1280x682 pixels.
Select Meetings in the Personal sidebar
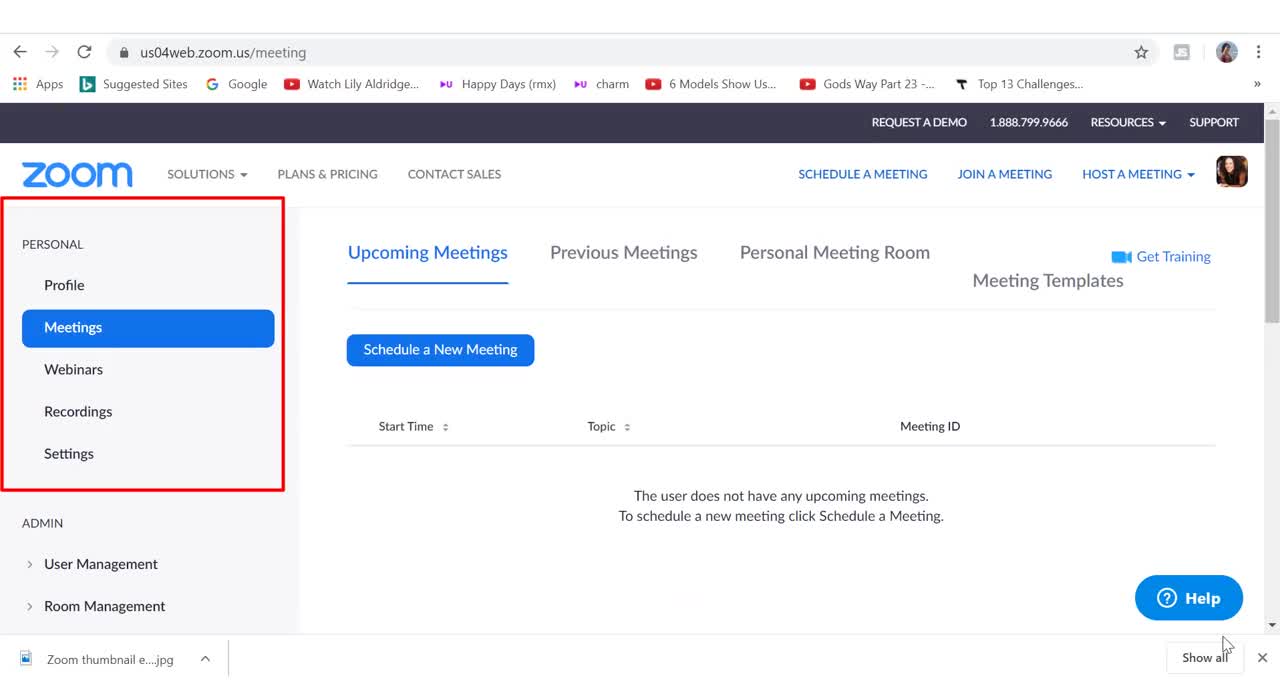coord(148,328)
